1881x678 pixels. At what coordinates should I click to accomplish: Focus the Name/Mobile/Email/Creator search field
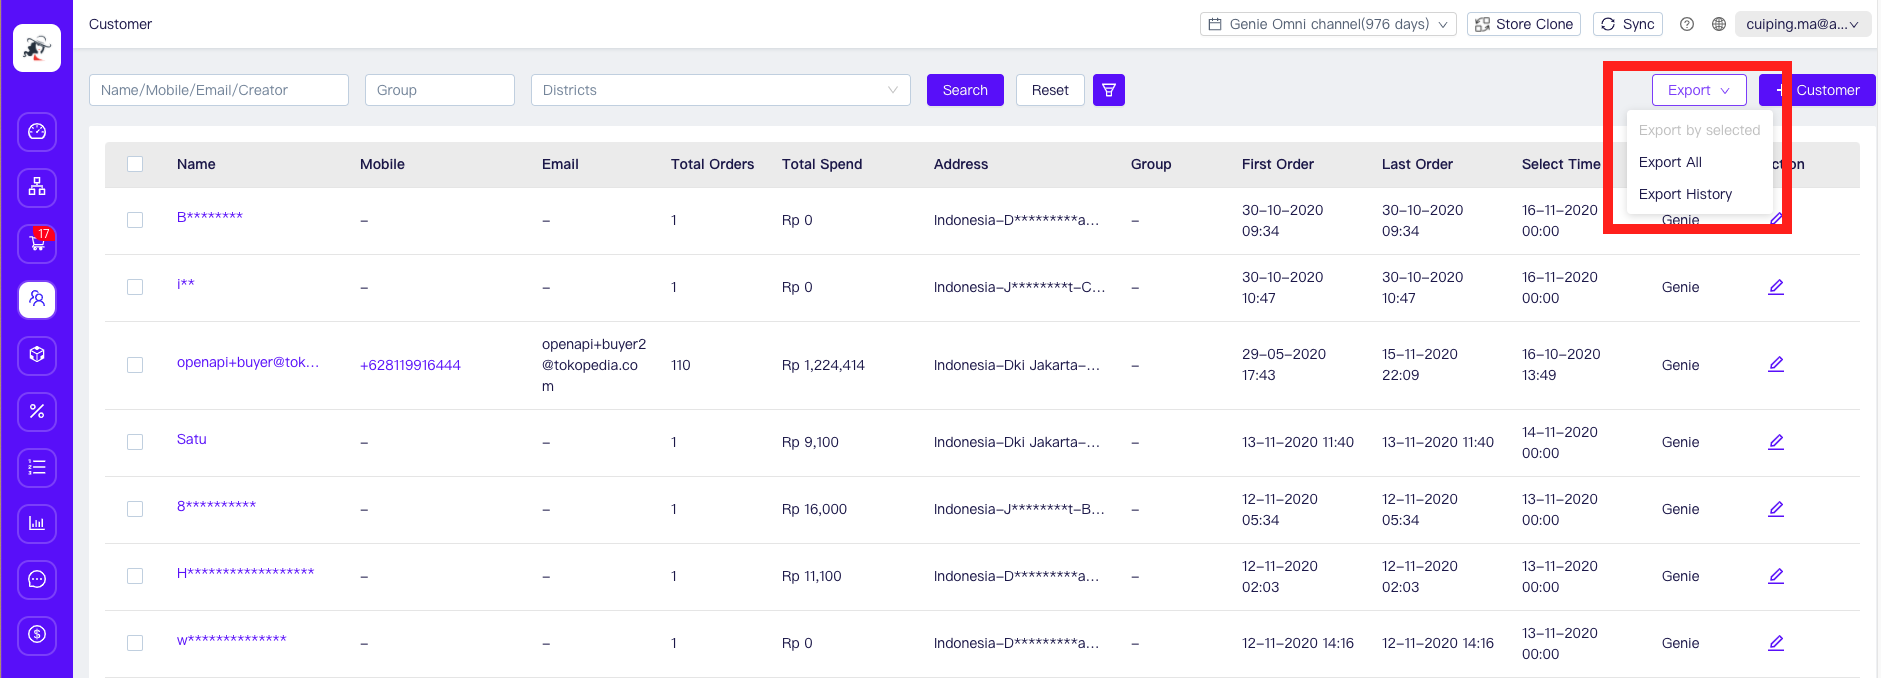click(218, 90)
